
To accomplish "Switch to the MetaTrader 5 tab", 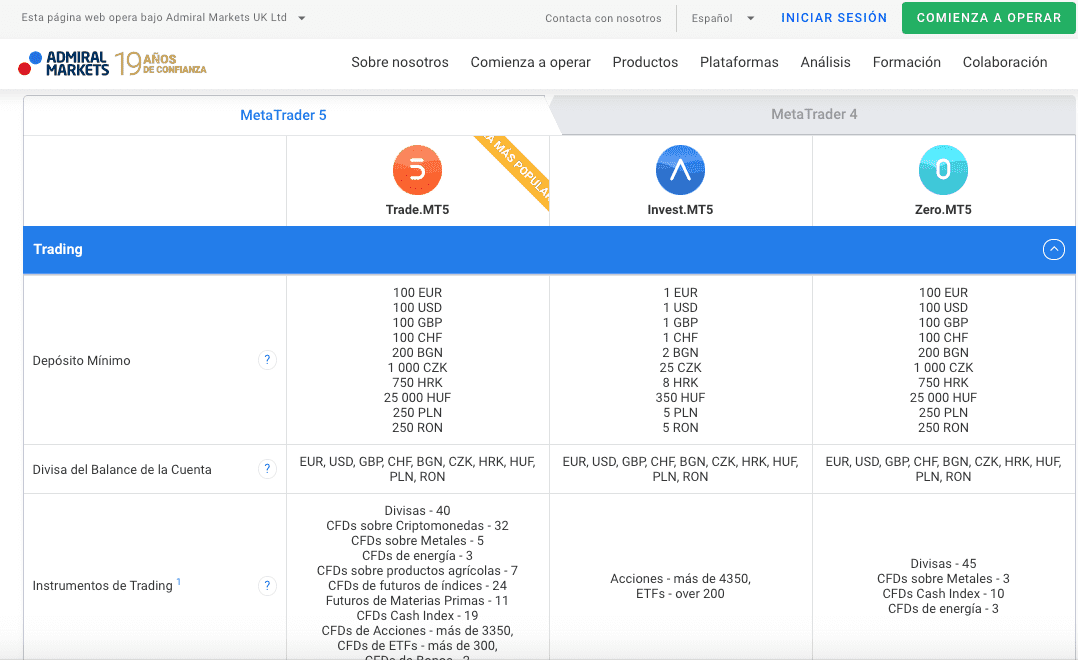I will tap(283, 116).
